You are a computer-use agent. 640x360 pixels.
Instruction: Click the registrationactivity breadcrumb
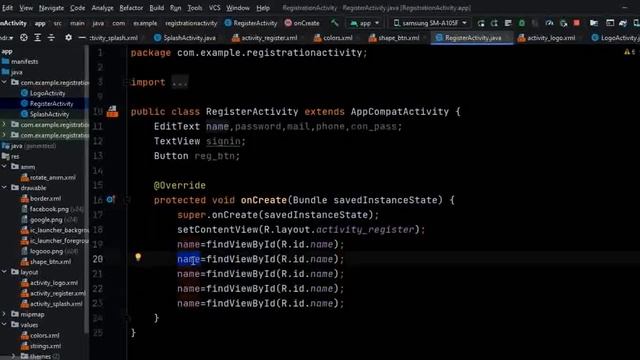pos(191,23)
